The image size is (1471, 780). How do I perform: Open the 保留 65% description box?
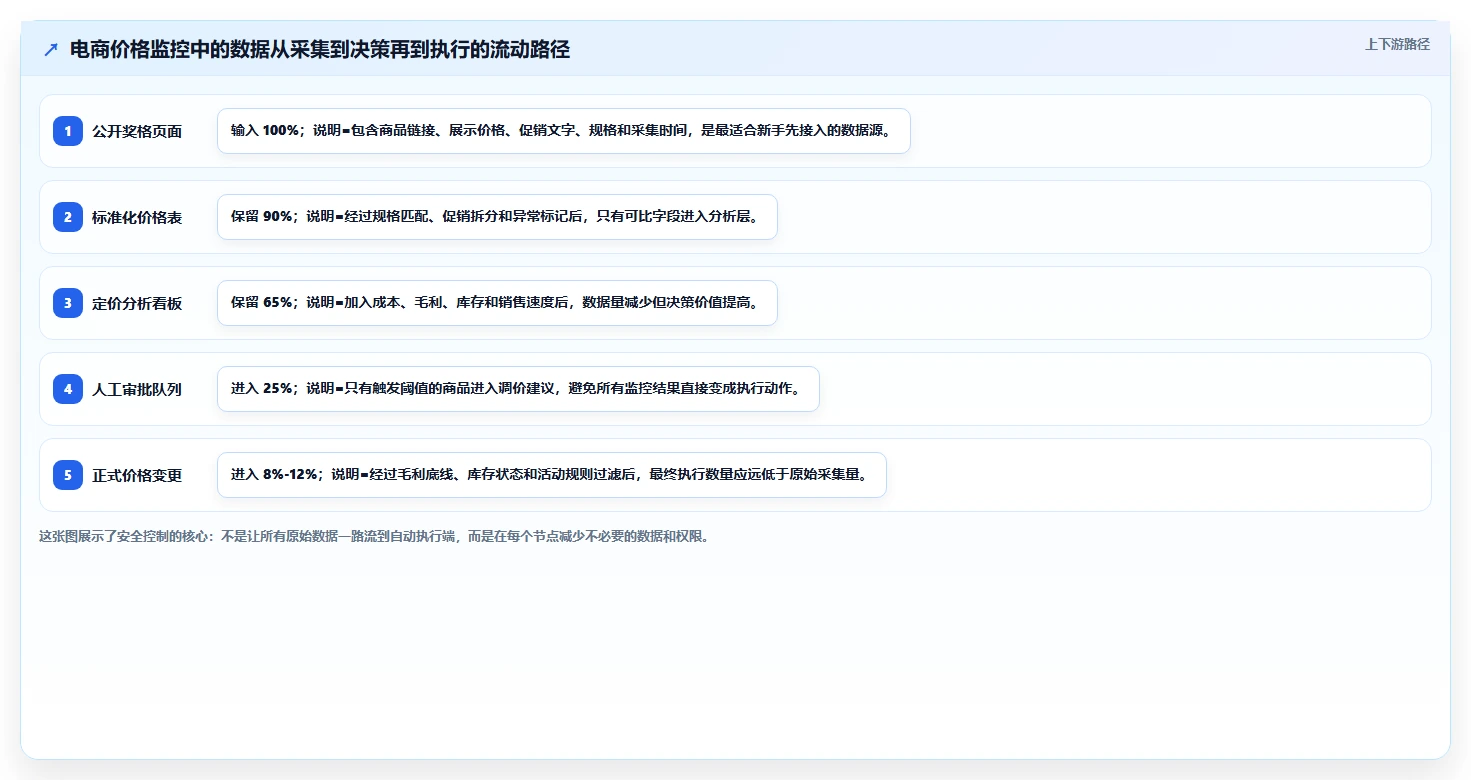(497, 303)
